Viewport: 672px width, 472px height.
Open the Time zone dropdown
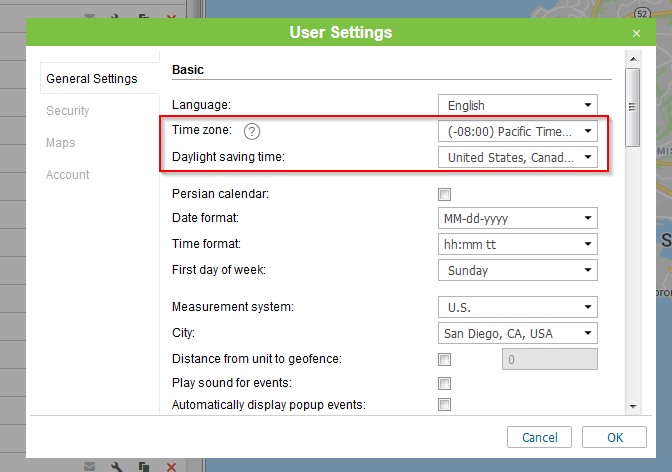coord(518,131)
